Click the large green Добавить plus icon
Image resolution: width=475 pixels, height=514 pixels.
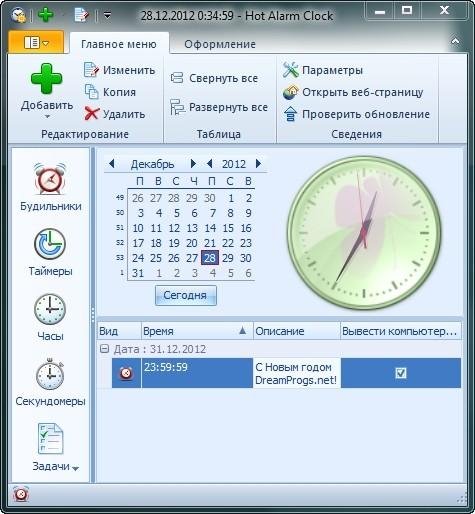[47, 79]
